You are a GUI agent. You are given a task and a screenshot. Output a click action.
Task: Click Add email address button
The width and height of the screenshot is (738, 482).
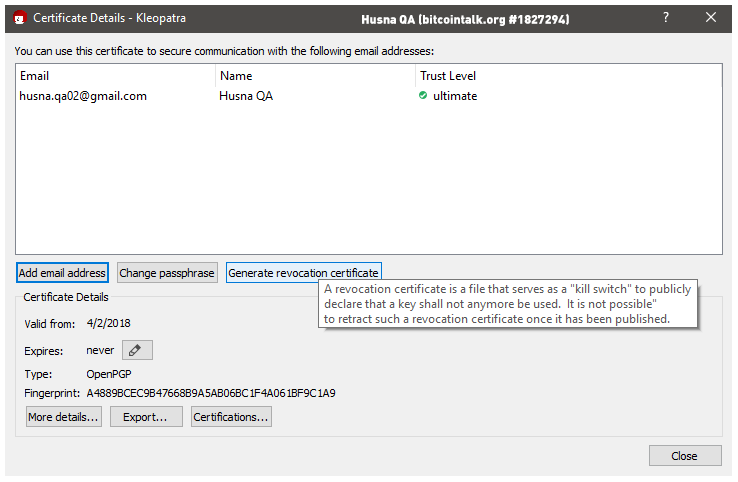click(62, 273)
